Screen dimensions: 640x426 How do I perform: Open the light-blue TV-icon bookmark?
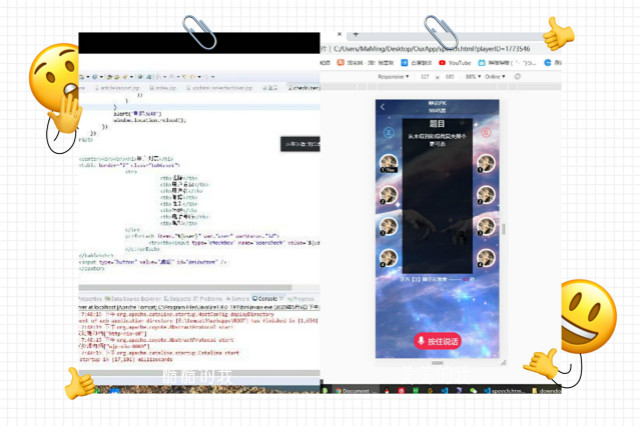(507, 63)
